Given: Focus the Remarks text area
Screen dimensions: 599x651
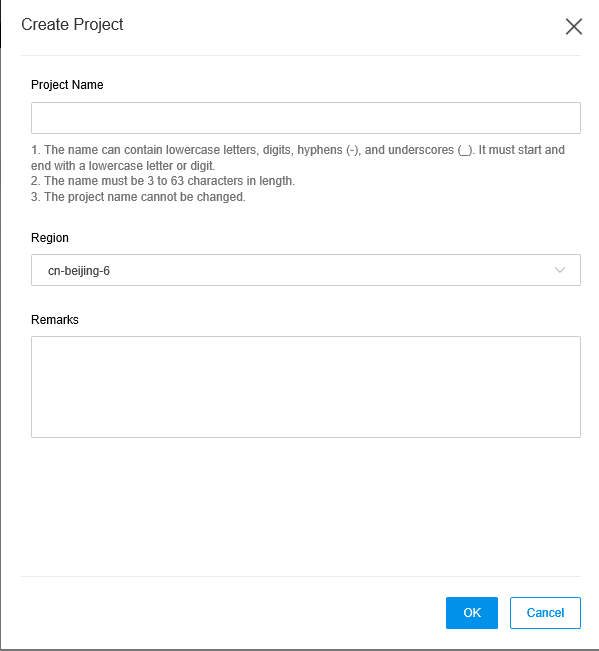Looking at the screenshot, I should [x=306, y=387].
